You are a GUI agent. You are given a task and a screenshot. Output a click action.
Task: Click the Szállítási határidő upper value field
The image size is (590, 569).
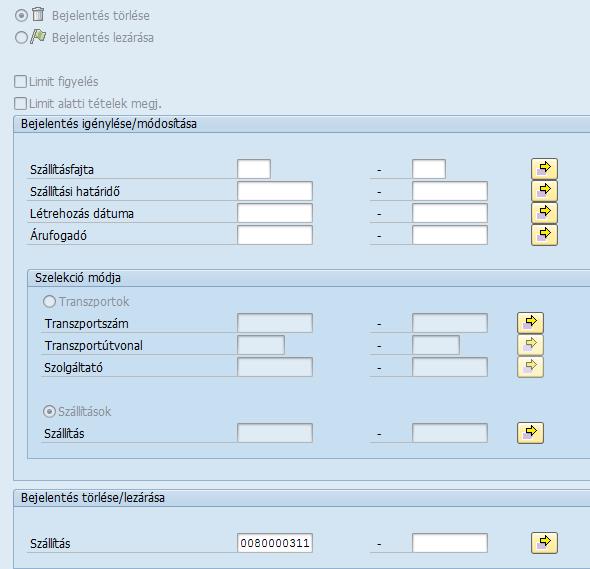click(450, 191)
